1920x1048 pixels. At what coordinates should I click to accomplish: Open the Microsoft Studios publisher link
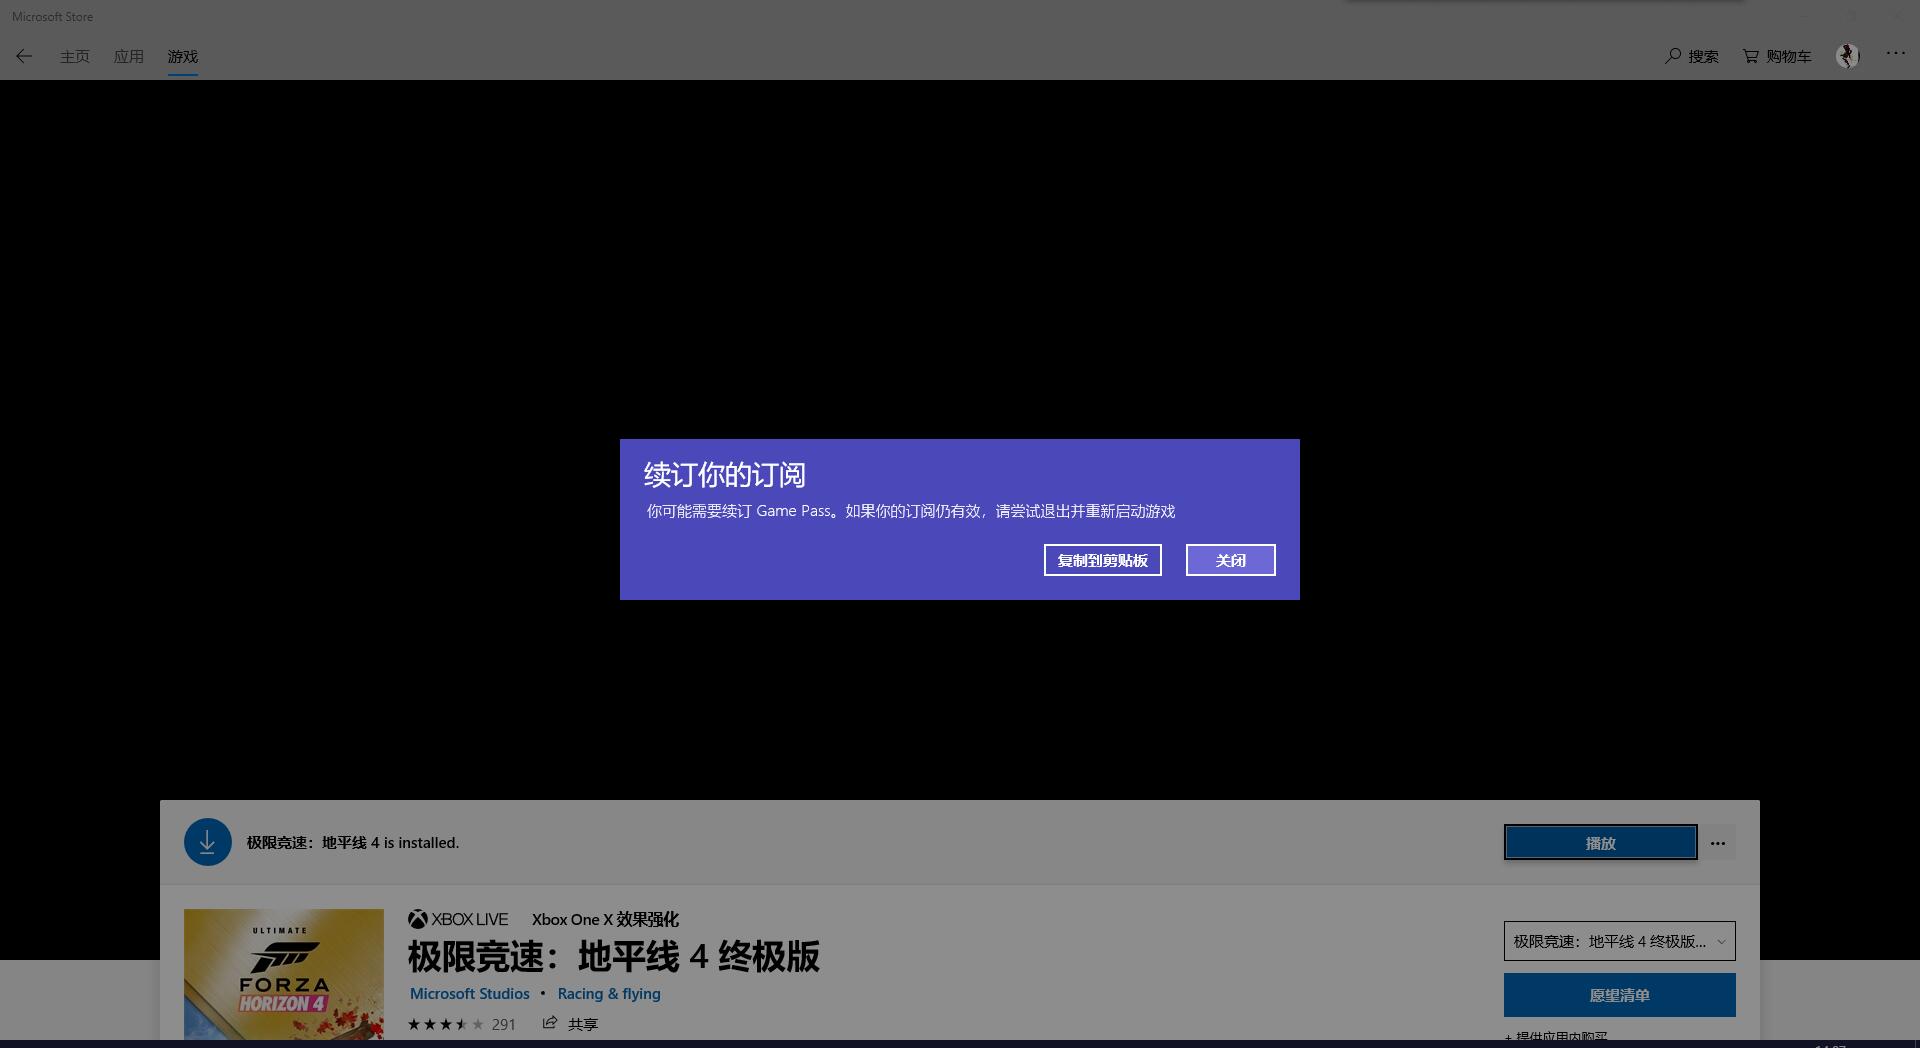(x=470, y=994)
